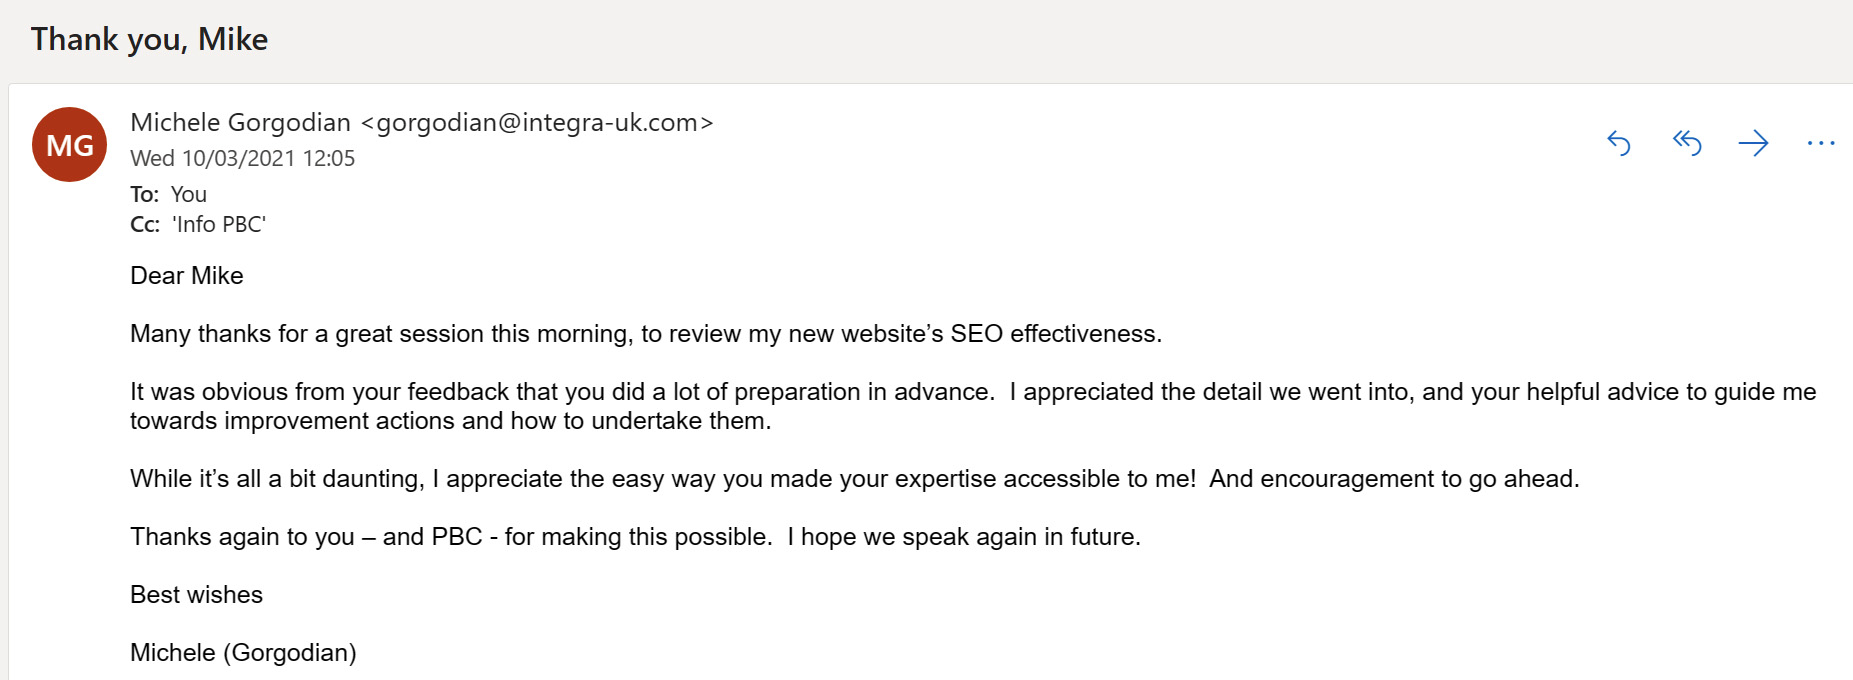Select the 'You' recipient in the To line
Viewport: 1853px width, 680px height.
pos(188,194)
